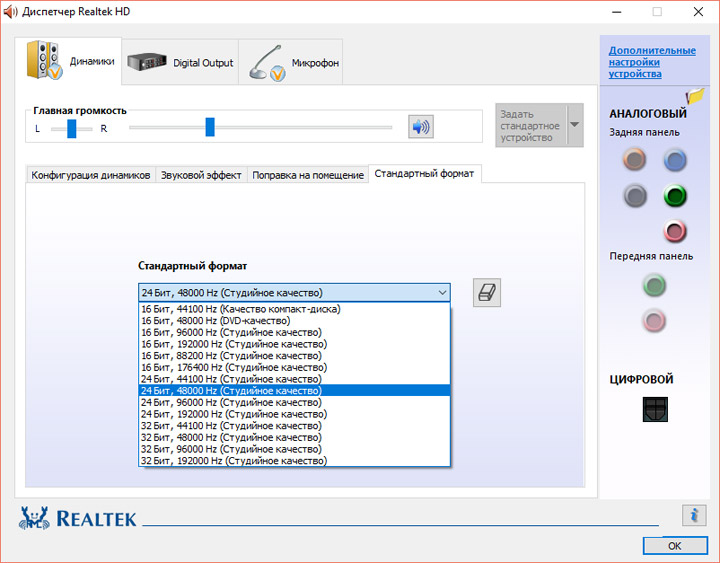Pick 32 Бит, 44100 Hz option
720x563 pixels.
click(294, 426)
